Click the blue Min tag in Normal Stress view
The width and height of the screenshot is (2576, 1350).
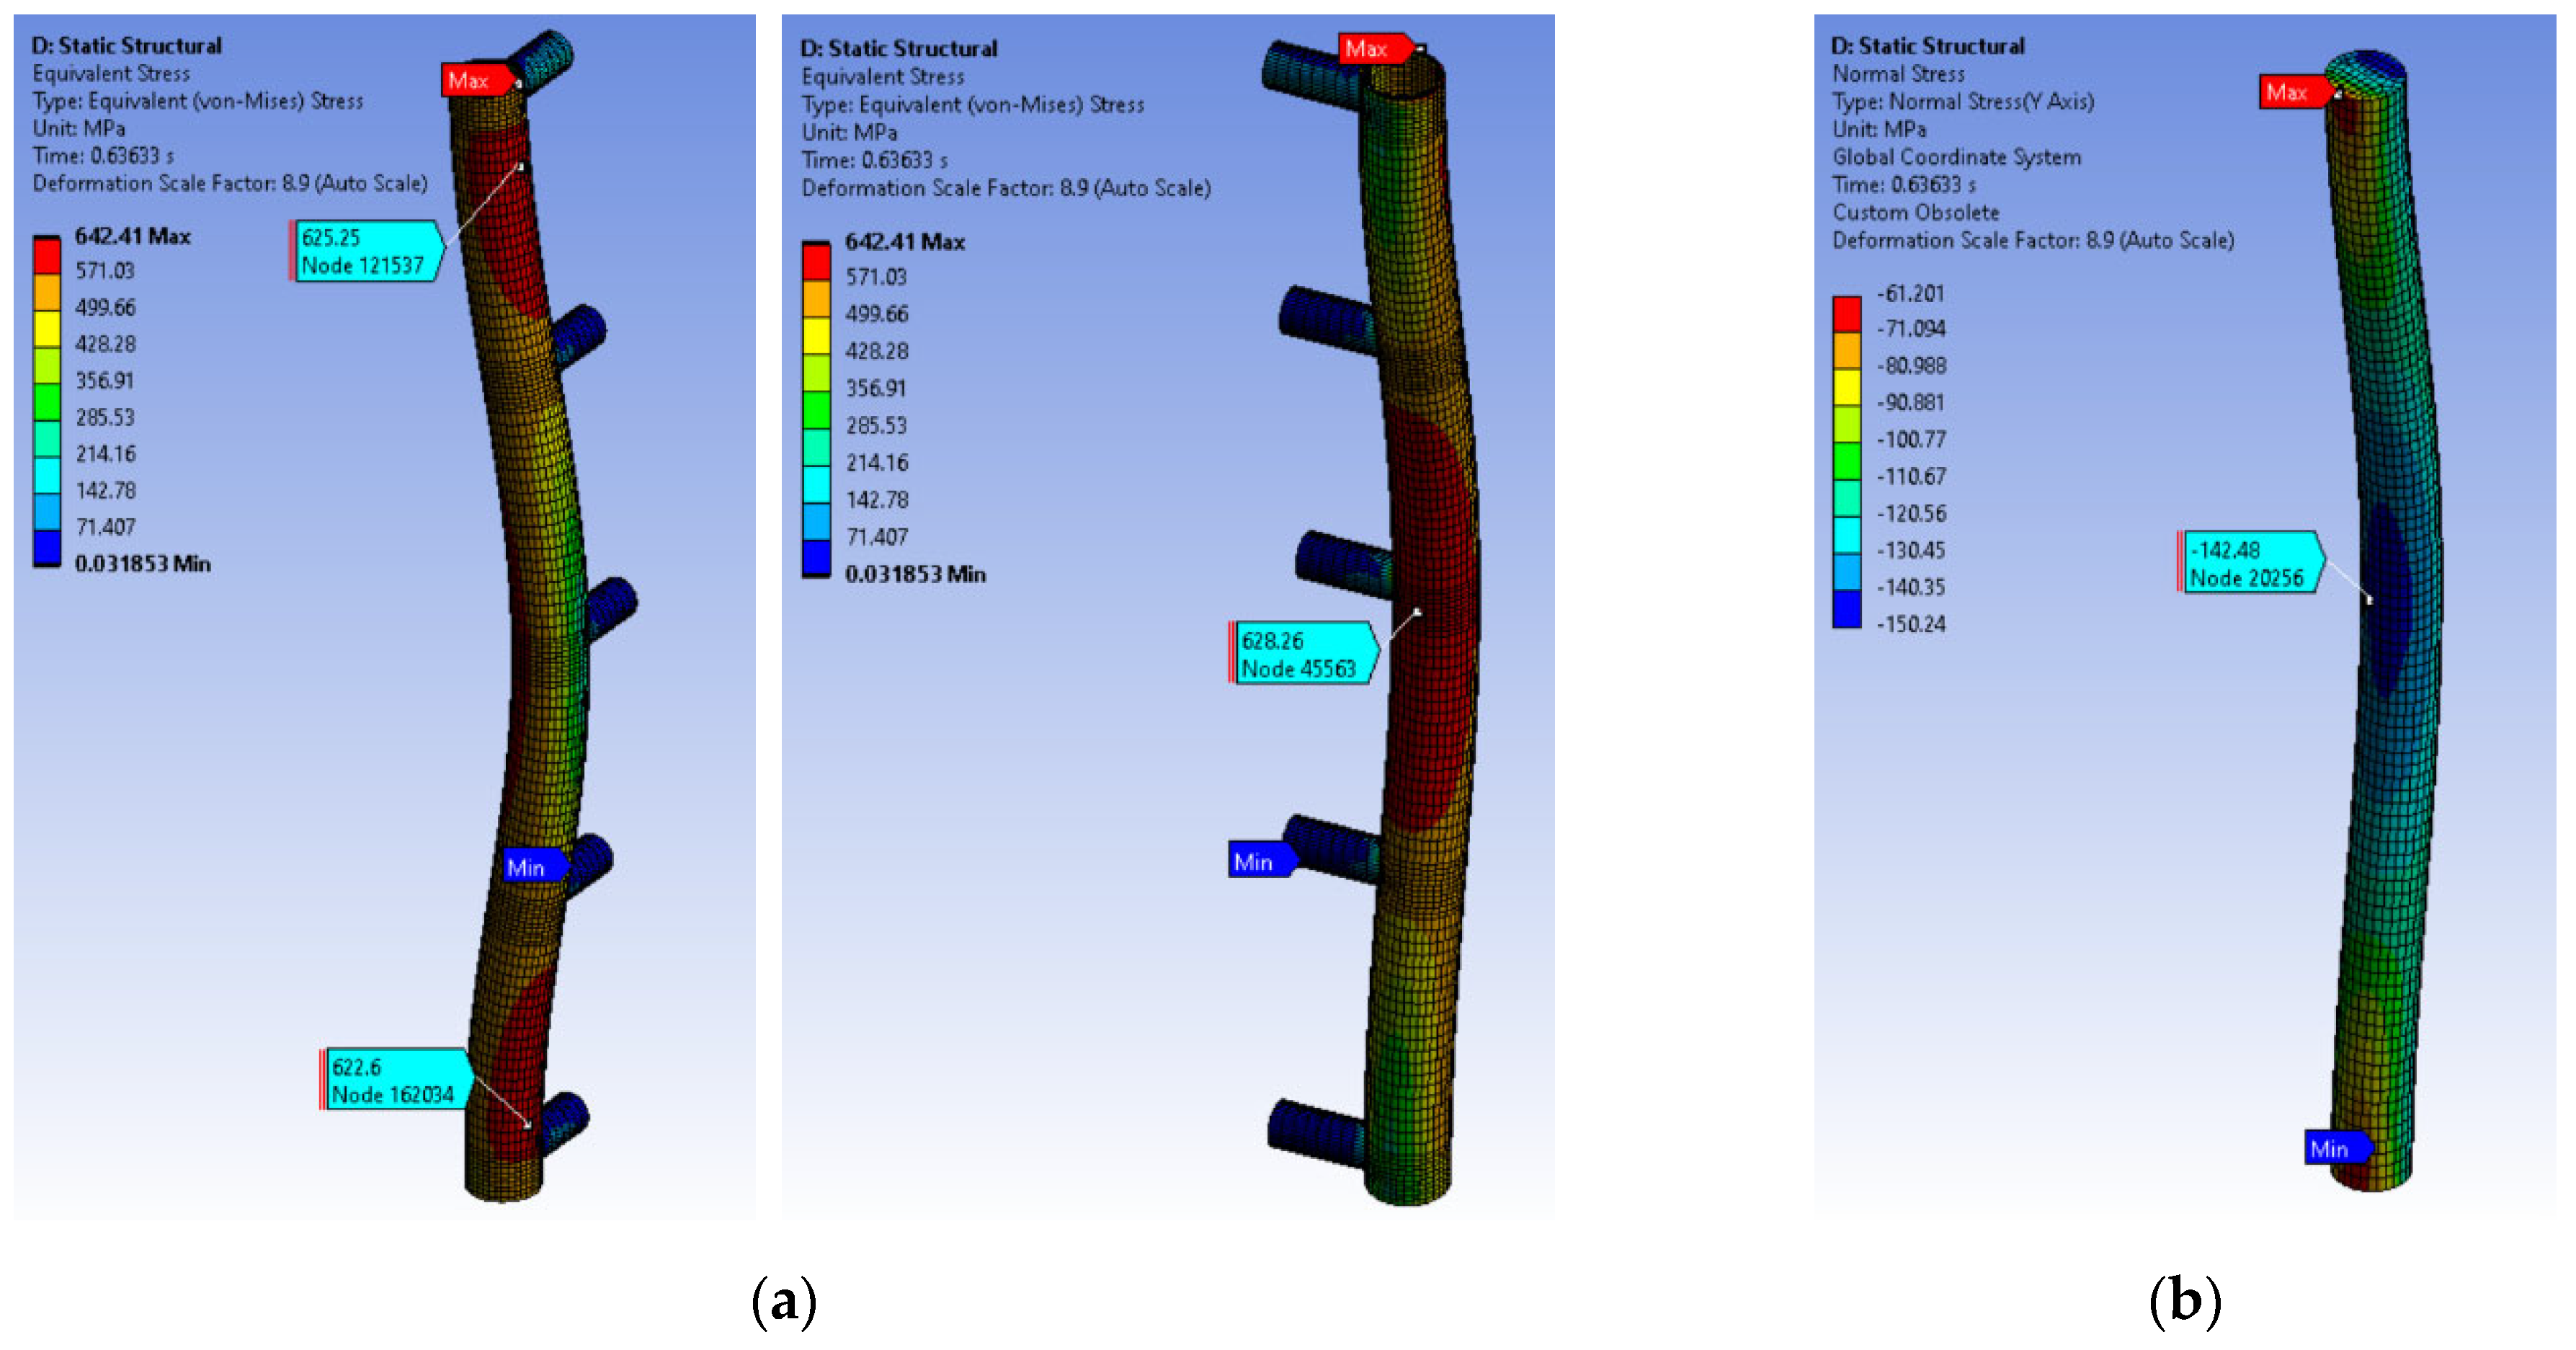(2333, 1148)
